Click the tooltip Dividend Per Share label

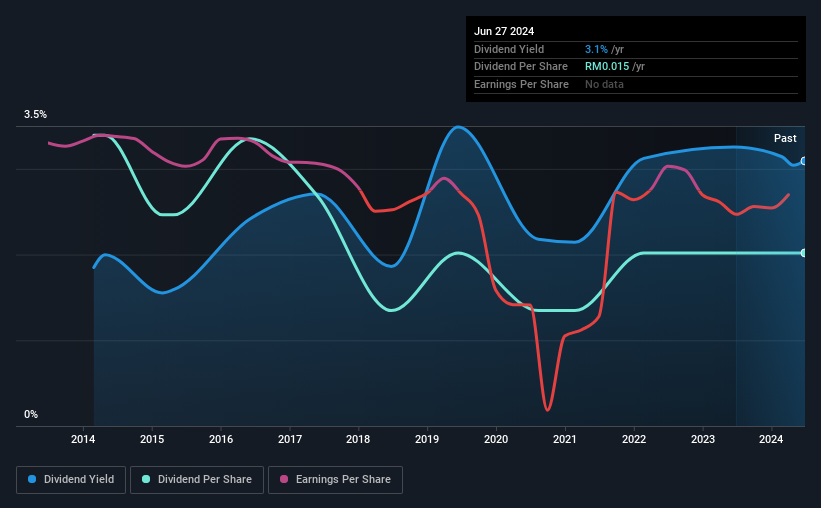[x=520, y=67]
